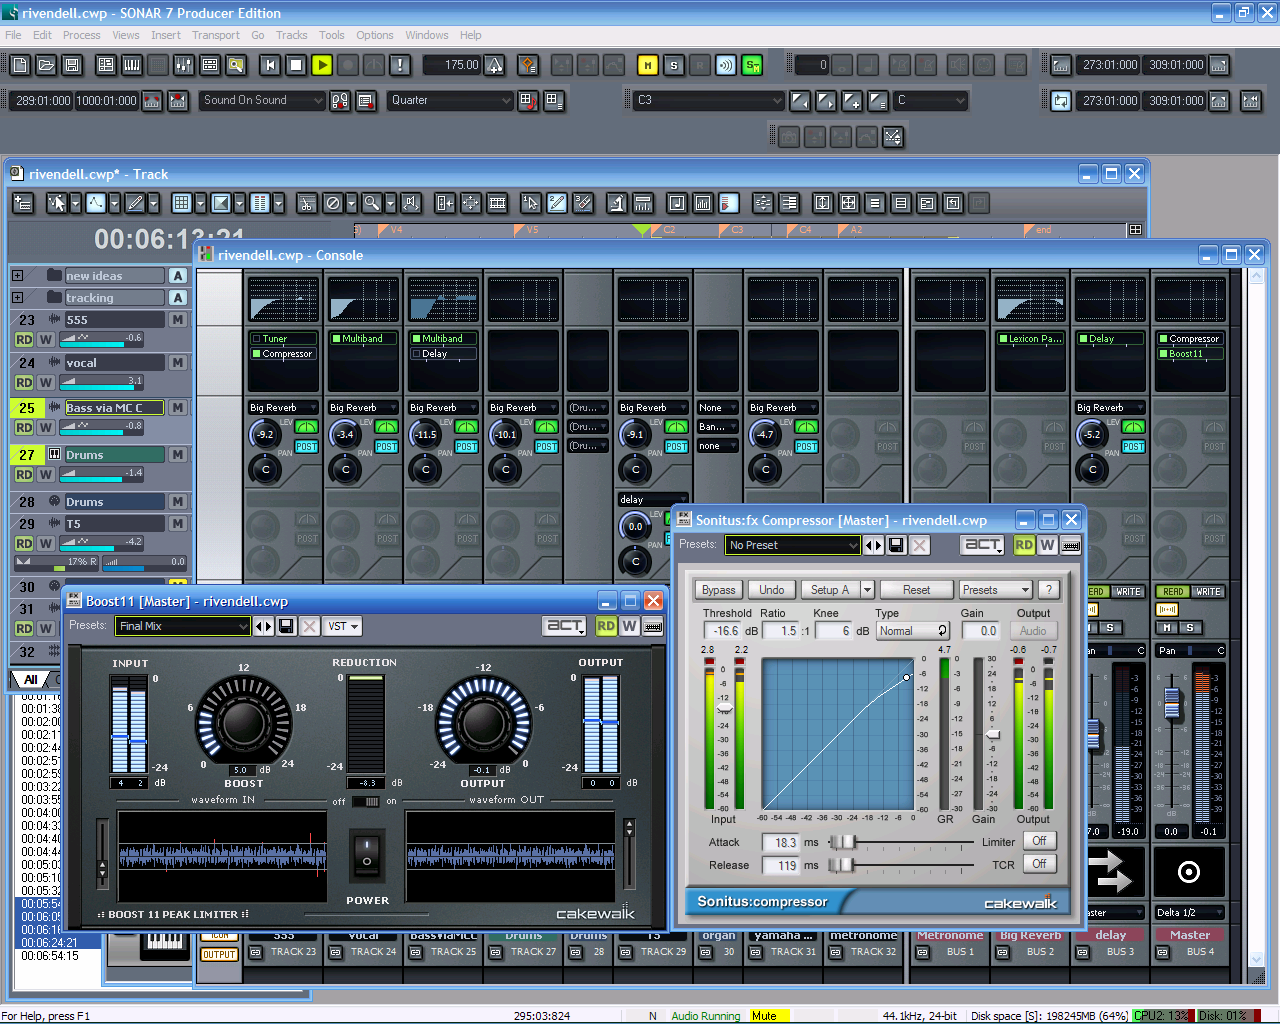Open the Transport menu
1280x1024 pixels.
point(216,35)
